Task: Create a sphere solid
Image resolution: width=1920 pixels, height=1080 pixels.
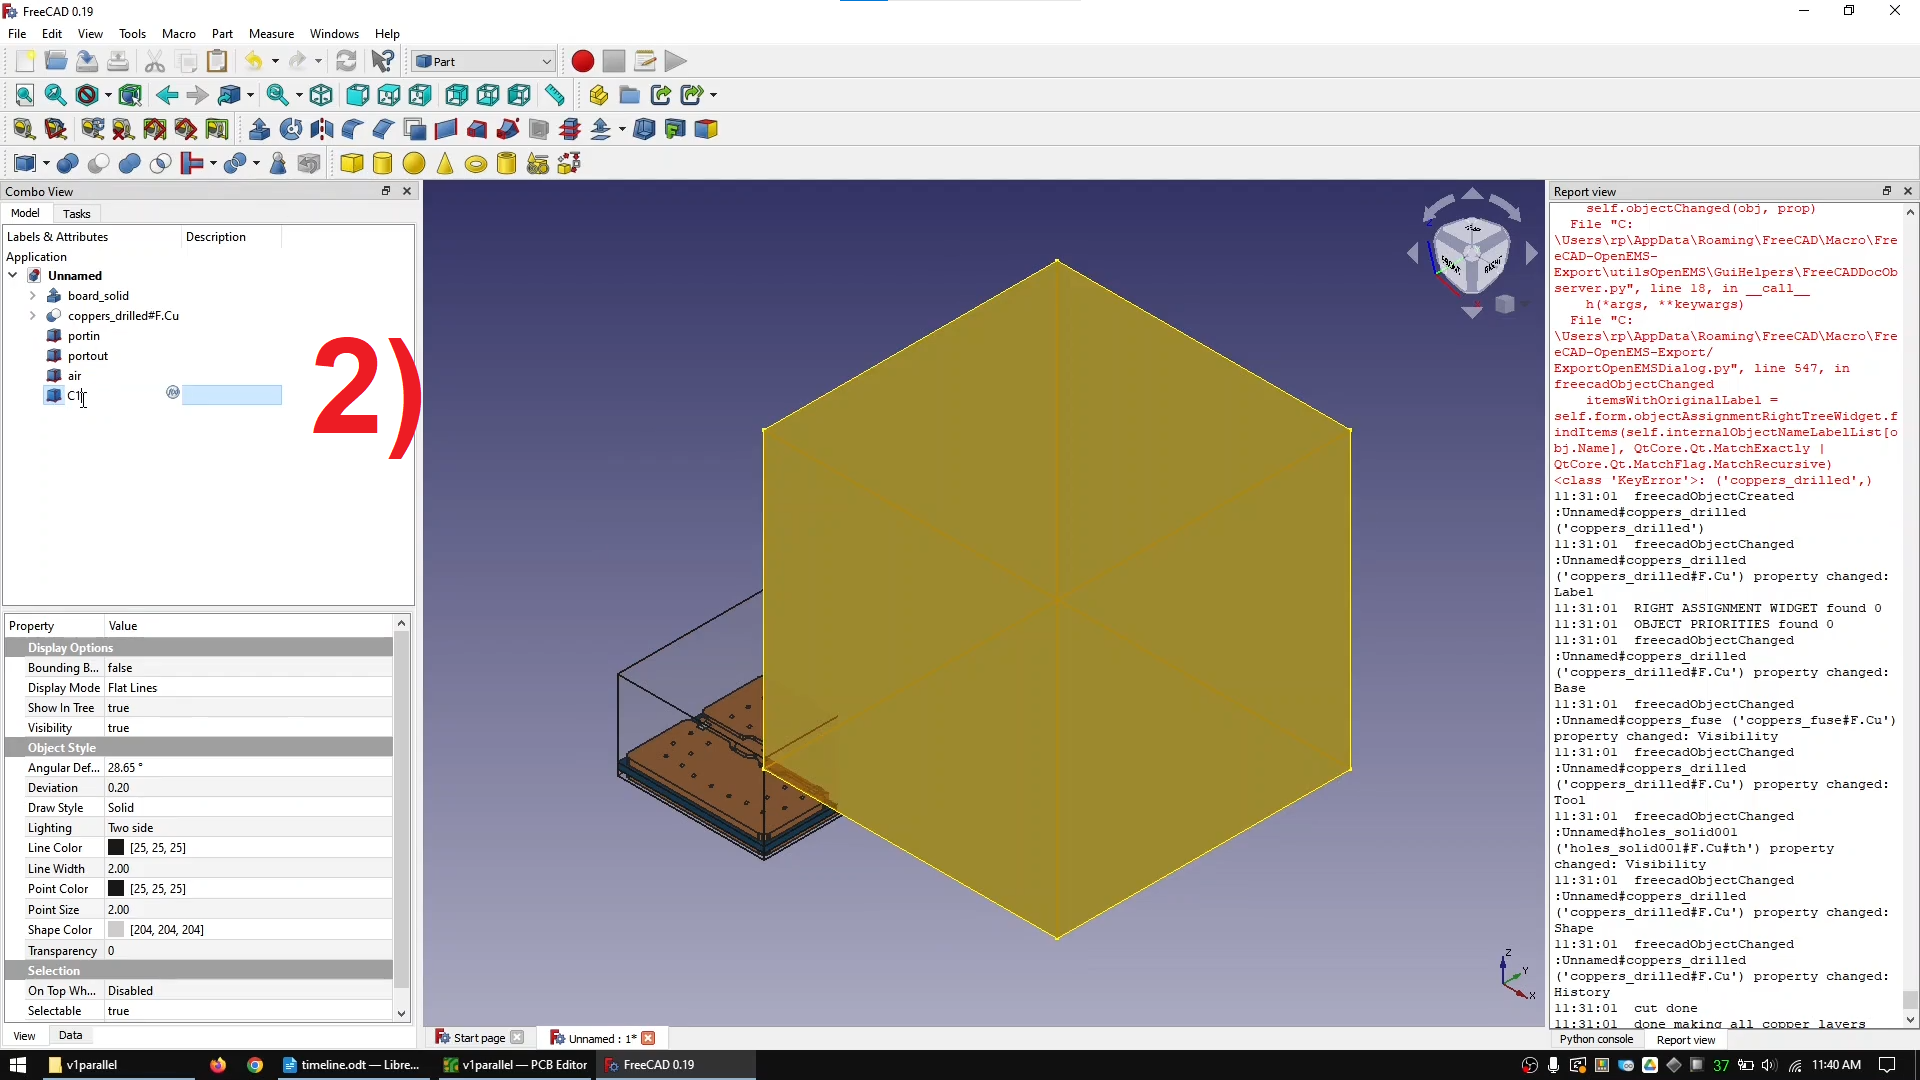Action: [x=414, y=163]
